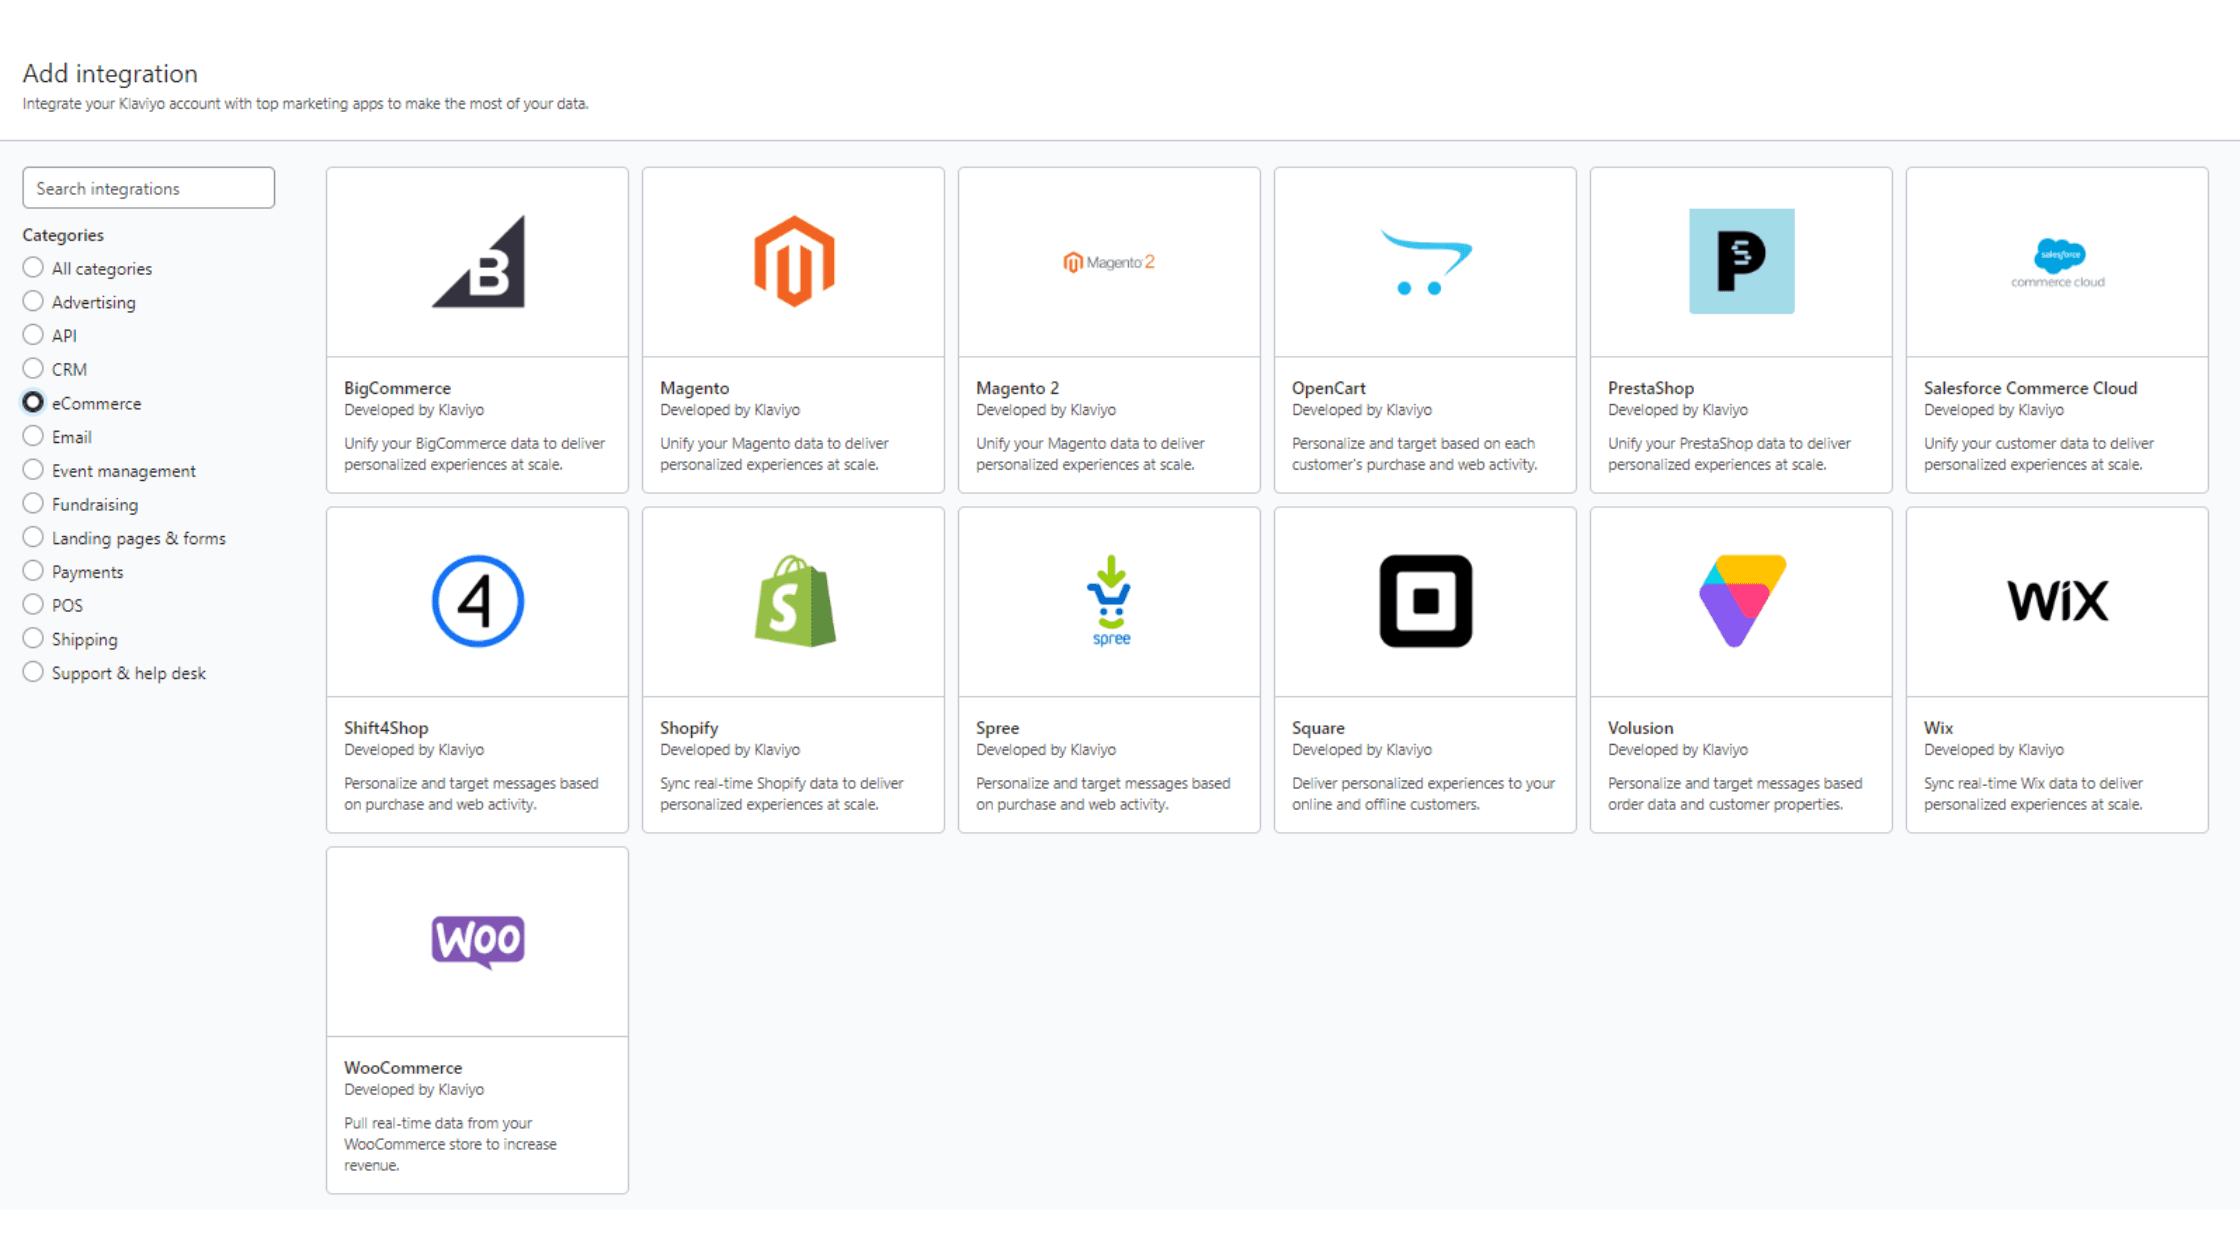Click the green Shopify bag logo
Screen dimensions: 2240x1260
tap(794, 601)
